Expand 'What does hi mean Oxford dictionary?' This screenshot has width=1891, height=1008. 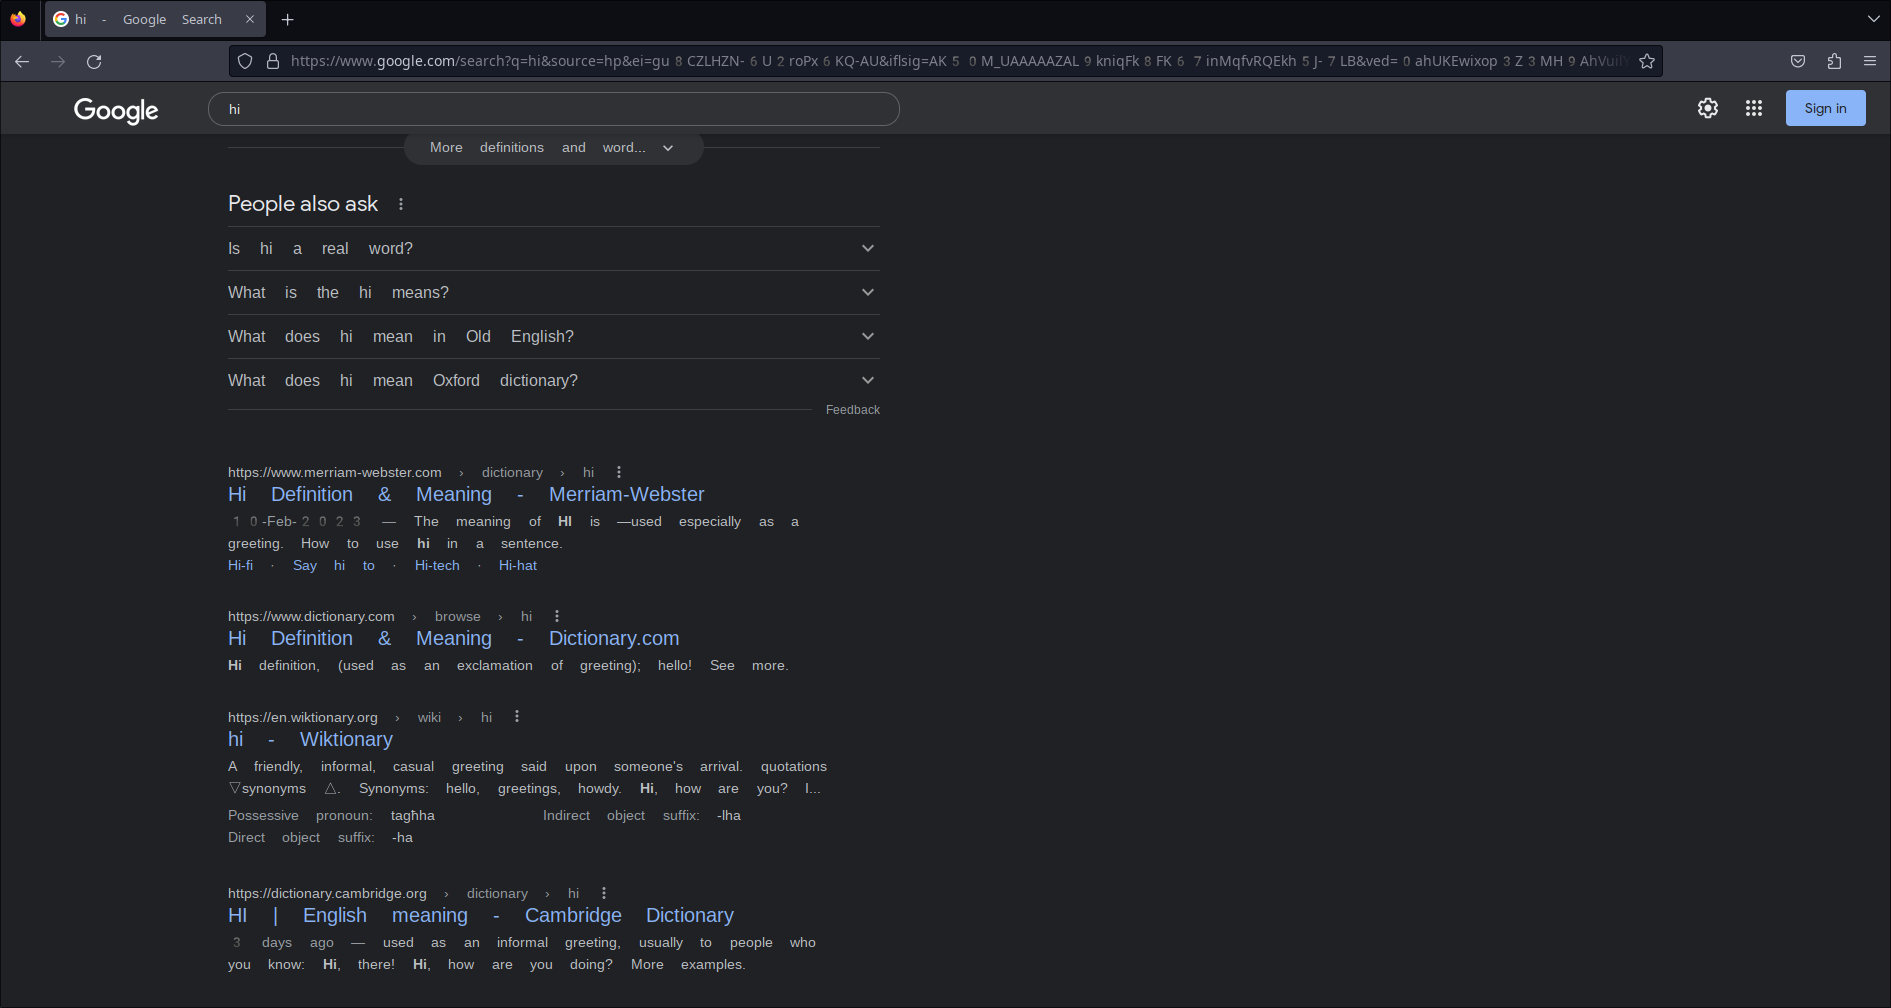554,380
